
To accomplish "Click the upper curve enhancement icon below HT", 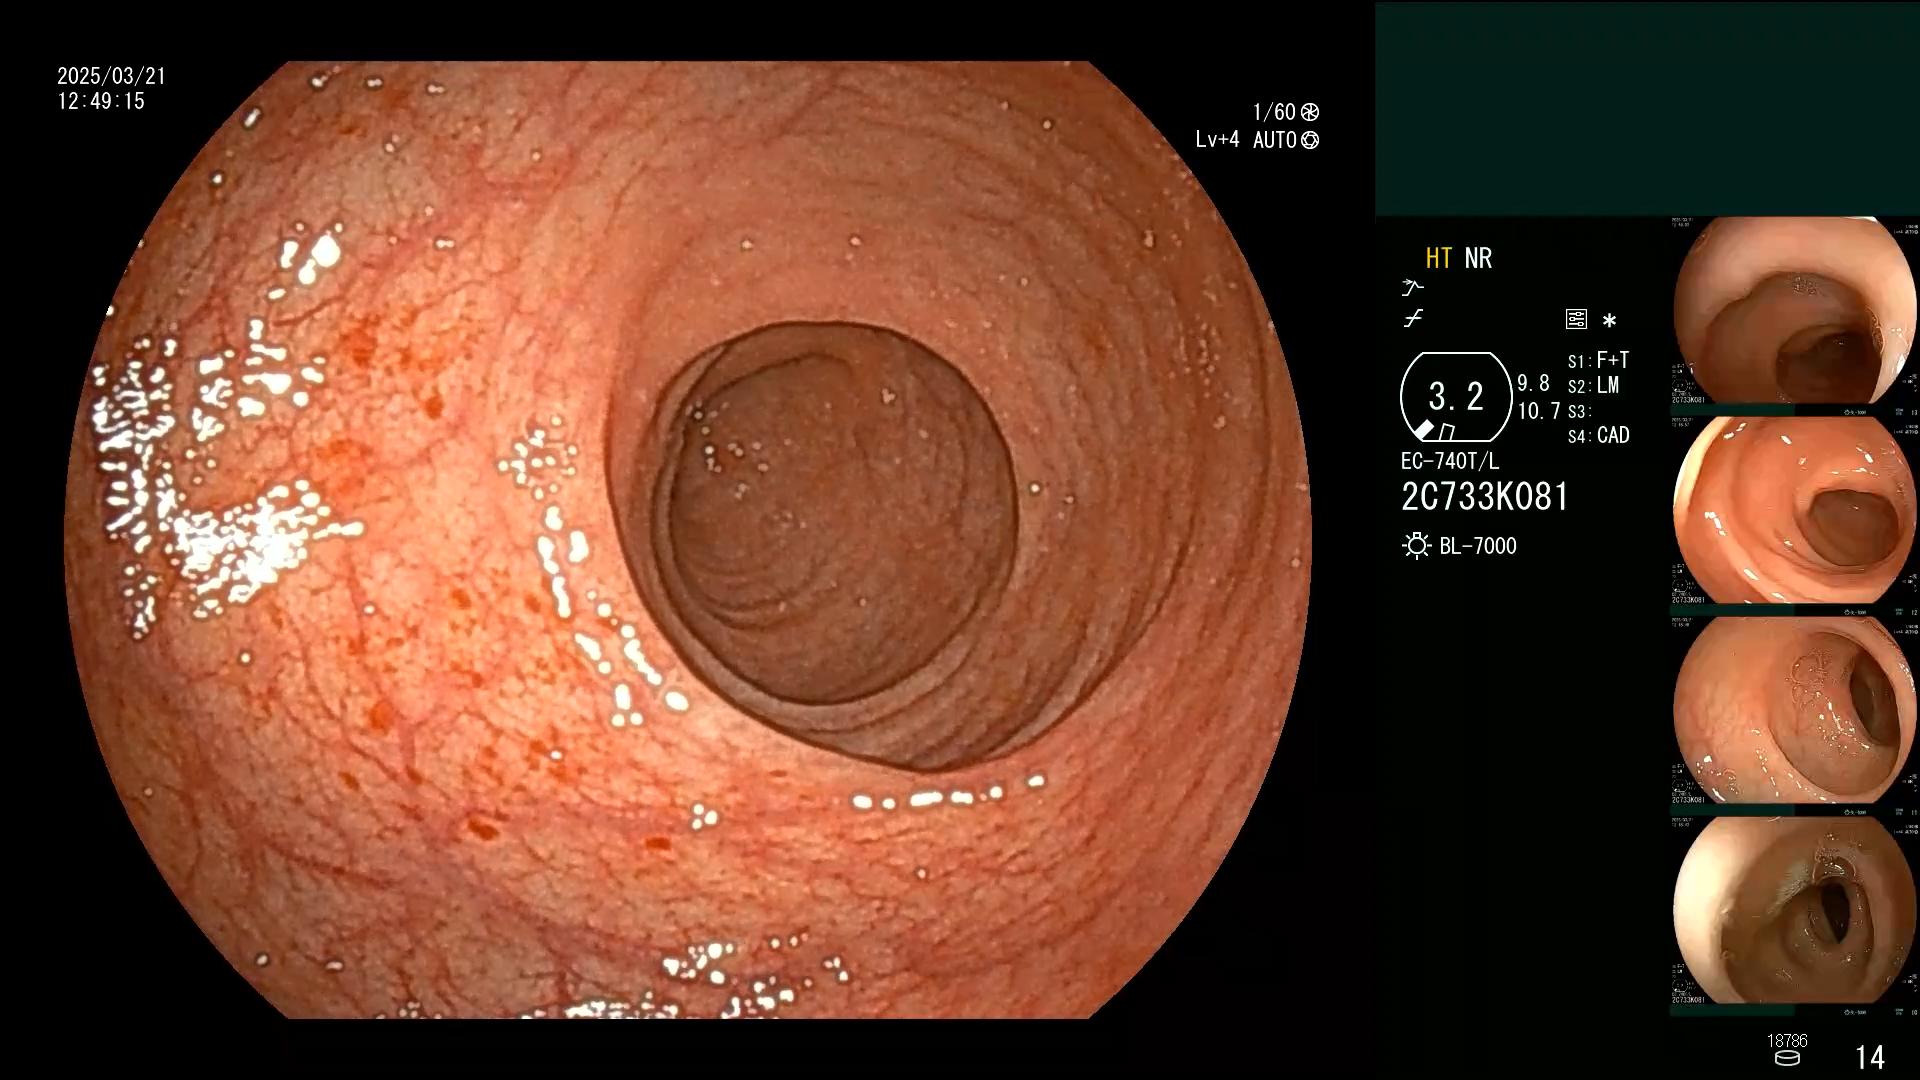I will (1412, 288).
